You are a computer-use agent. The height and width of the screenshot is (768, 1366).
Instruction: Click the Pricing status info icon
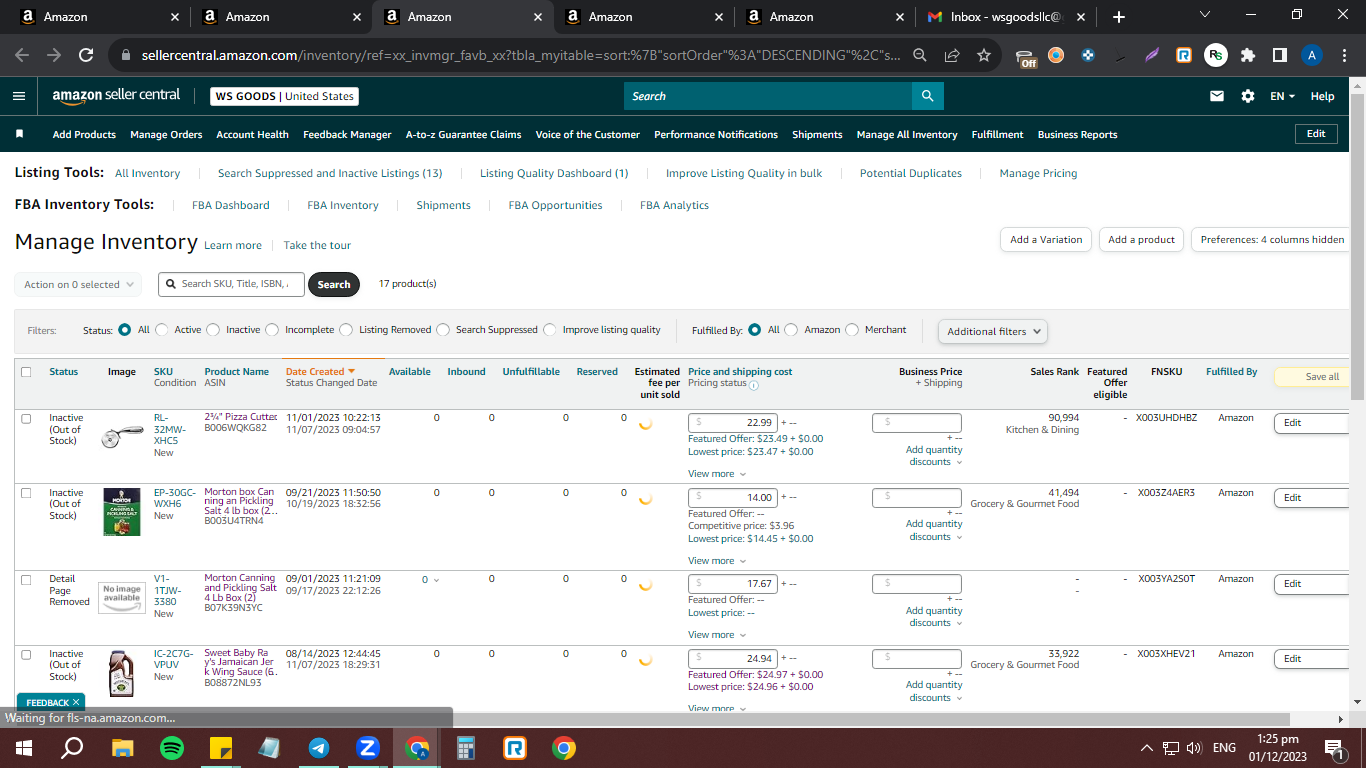tap(753, 384)
